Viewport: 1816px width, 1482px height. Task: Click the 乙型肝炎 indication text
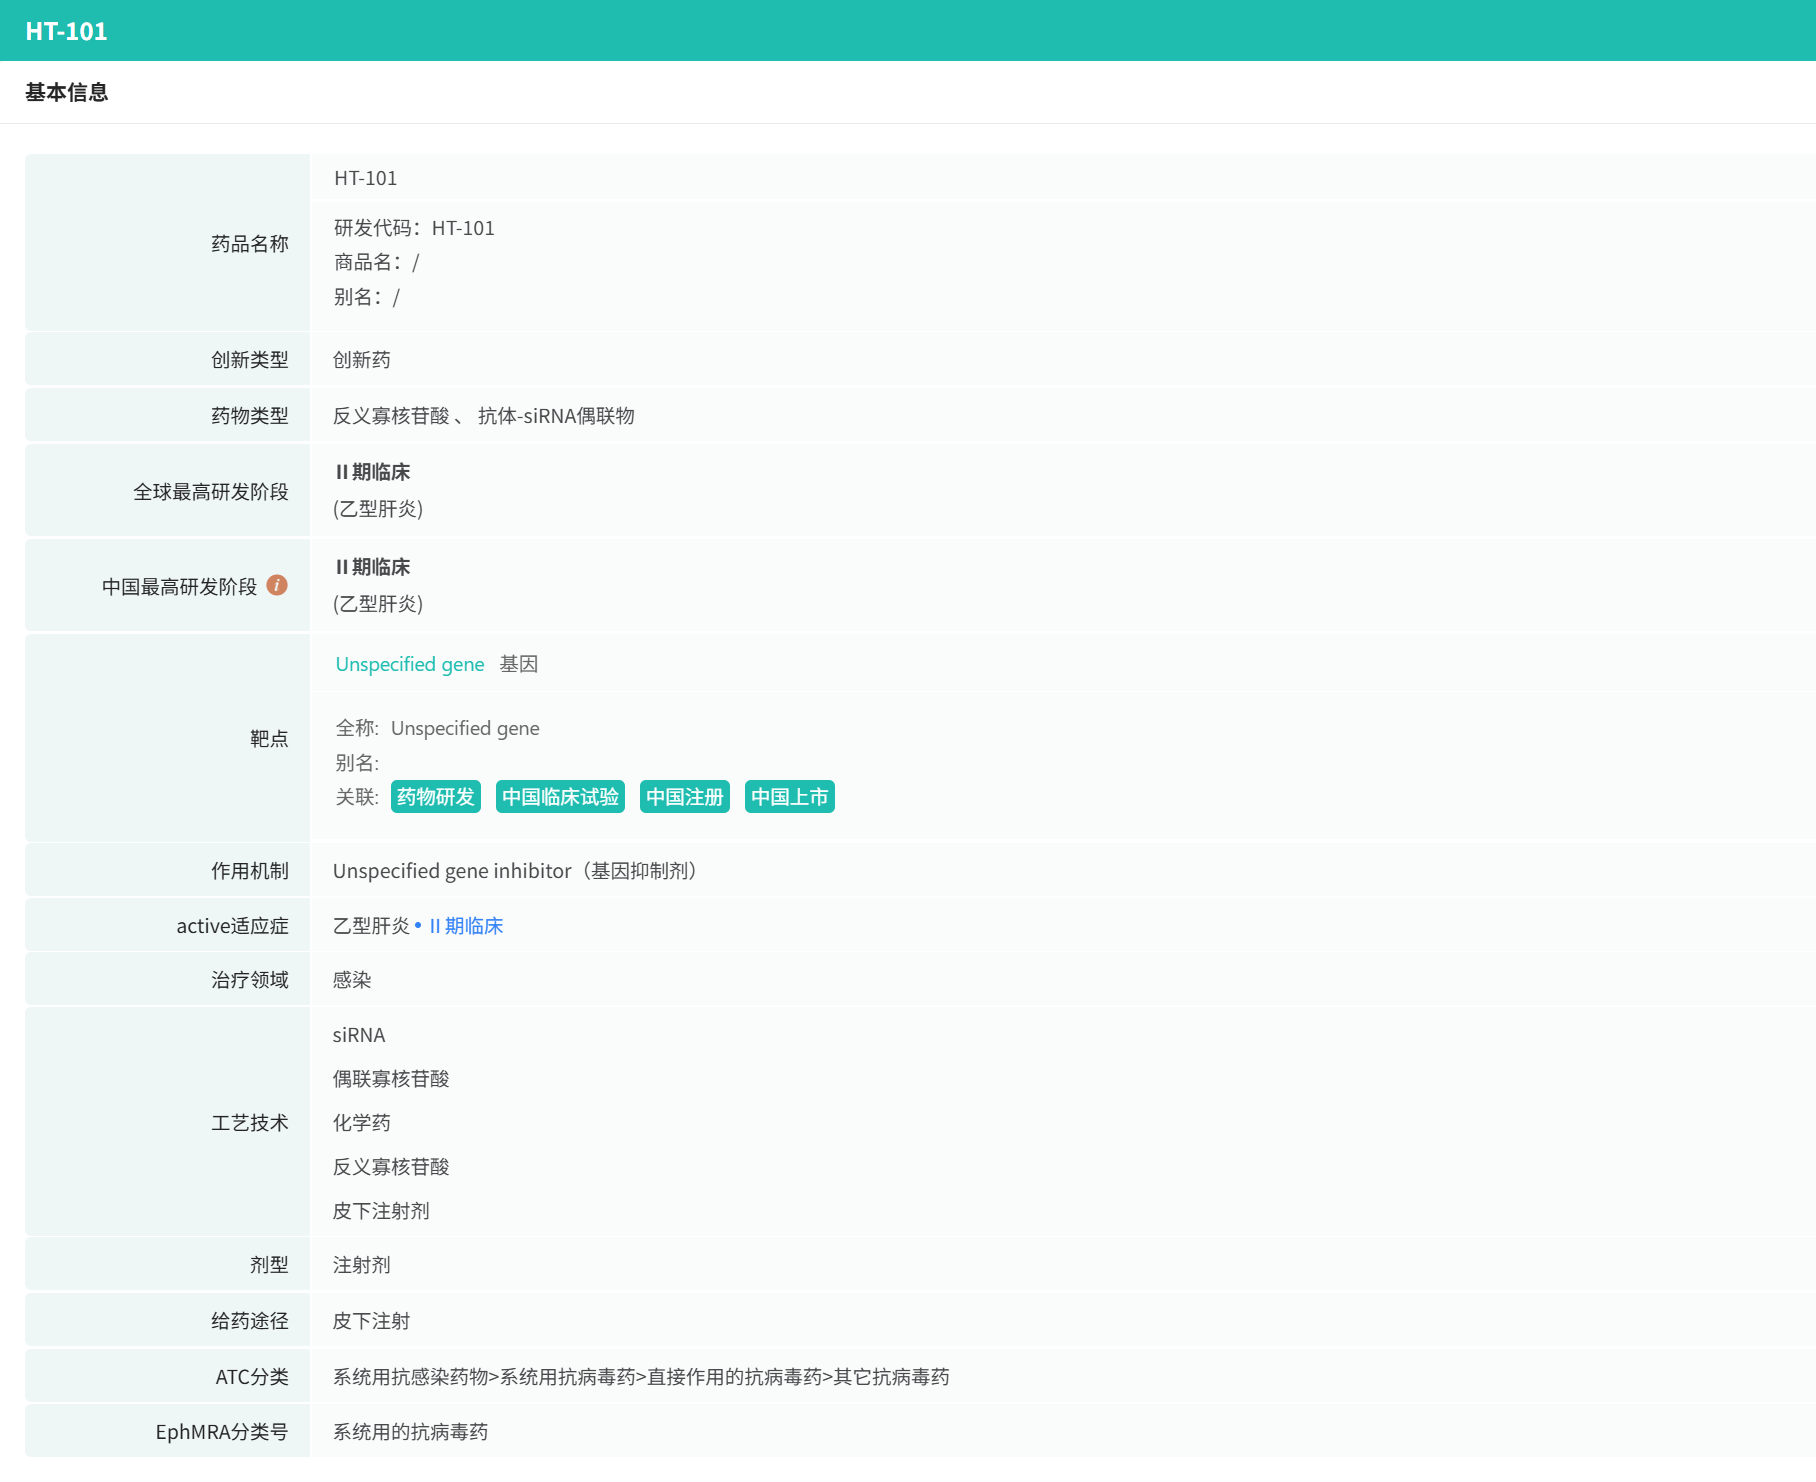pyautogui.click(x=371, y=926)
